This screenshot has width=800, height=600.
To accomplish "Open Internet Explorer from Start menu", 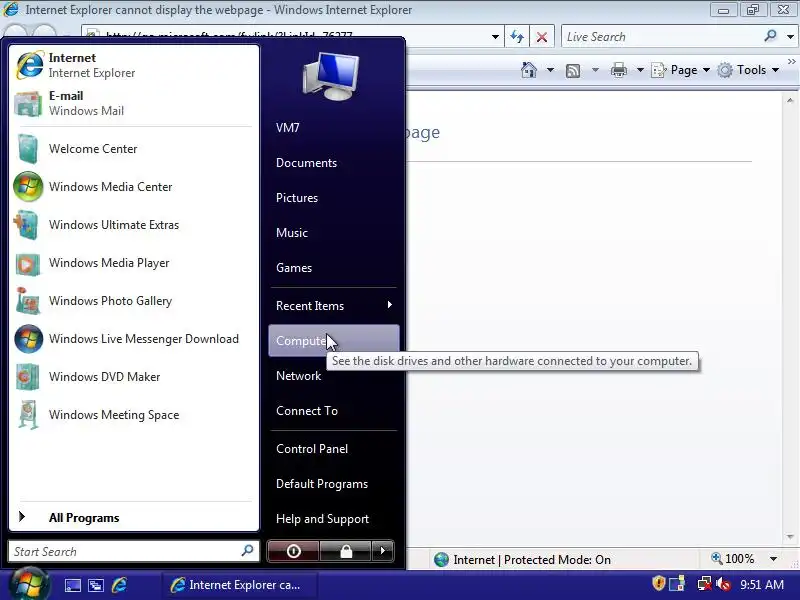I will point(134,65).
